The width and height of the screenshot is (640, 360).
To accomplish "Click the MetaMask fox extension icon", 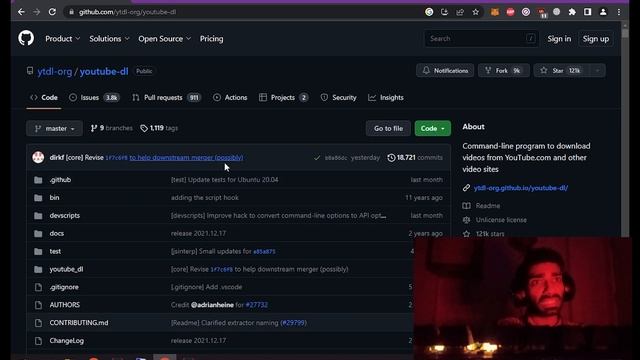I will pyautogui.click(x=495, y=12).
